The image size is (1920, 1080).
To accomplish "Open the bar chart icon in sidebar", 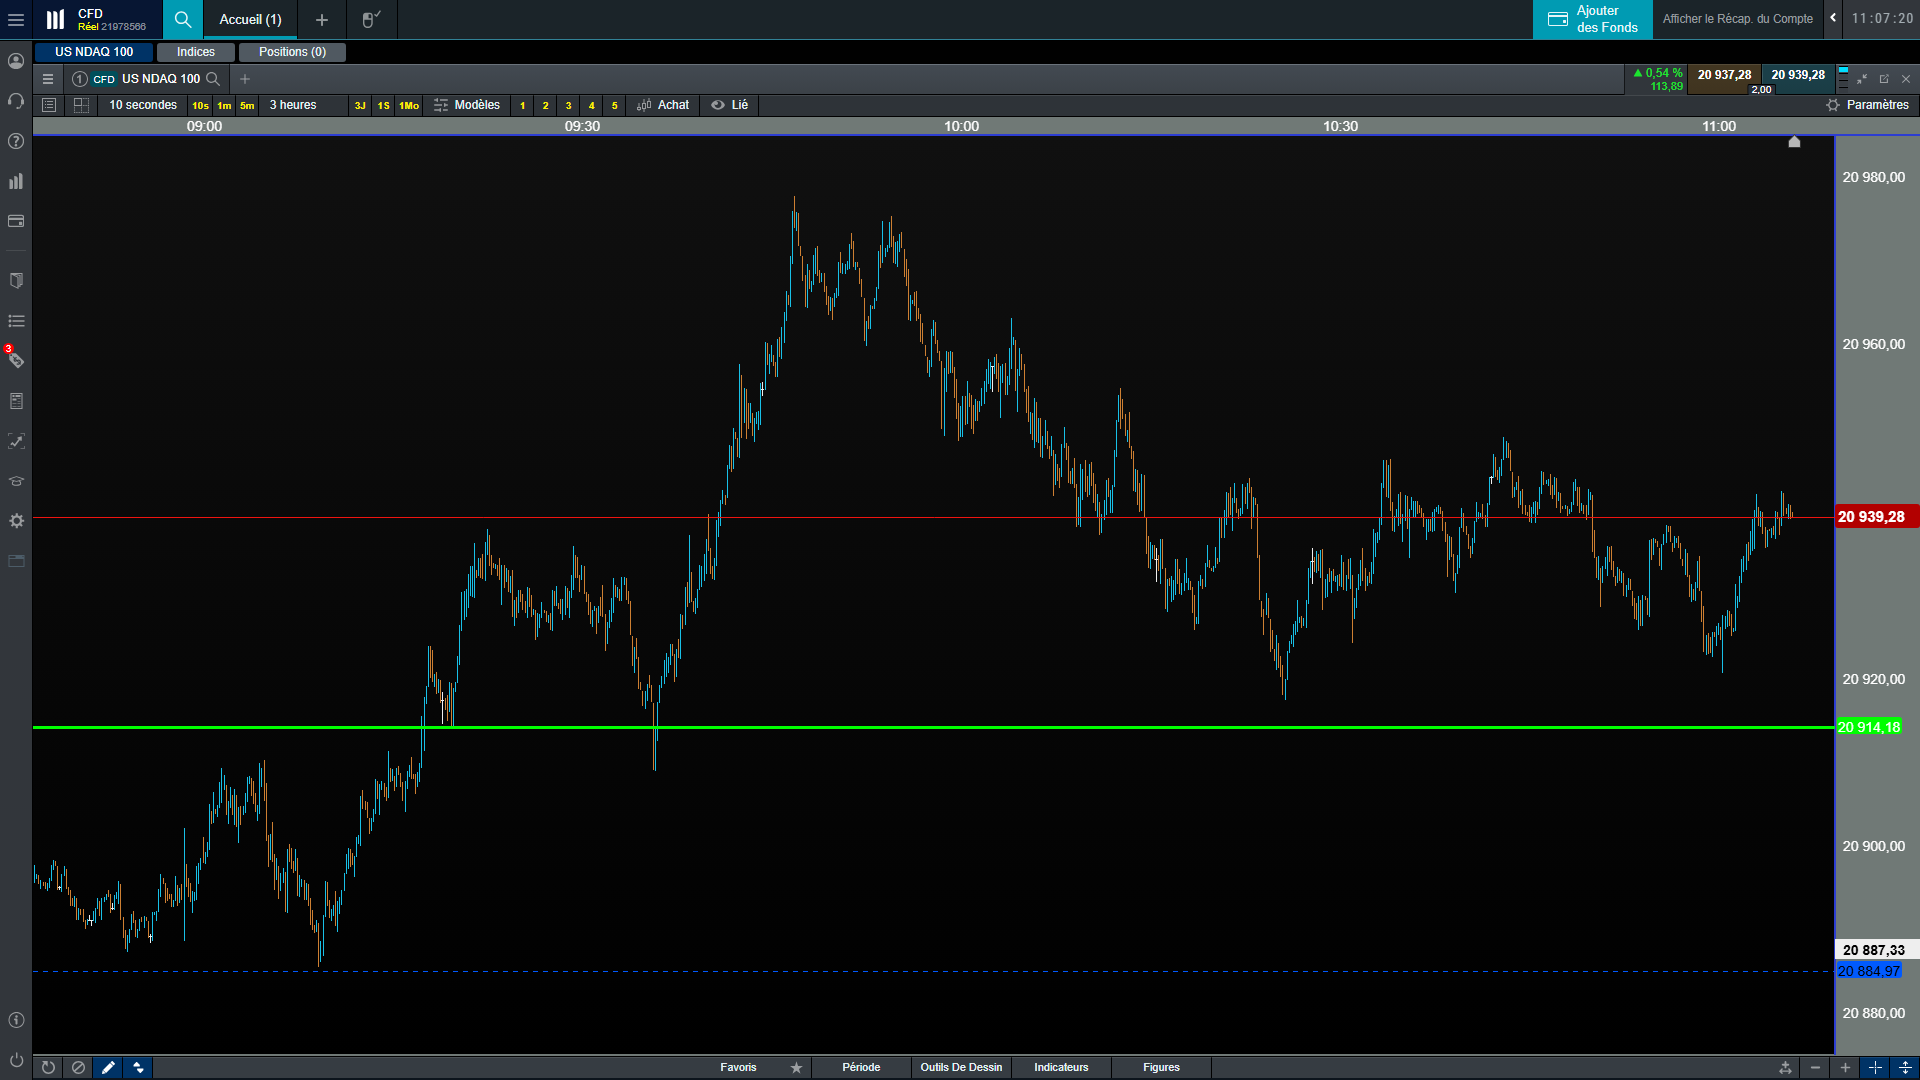I will [x=16, y=181].
